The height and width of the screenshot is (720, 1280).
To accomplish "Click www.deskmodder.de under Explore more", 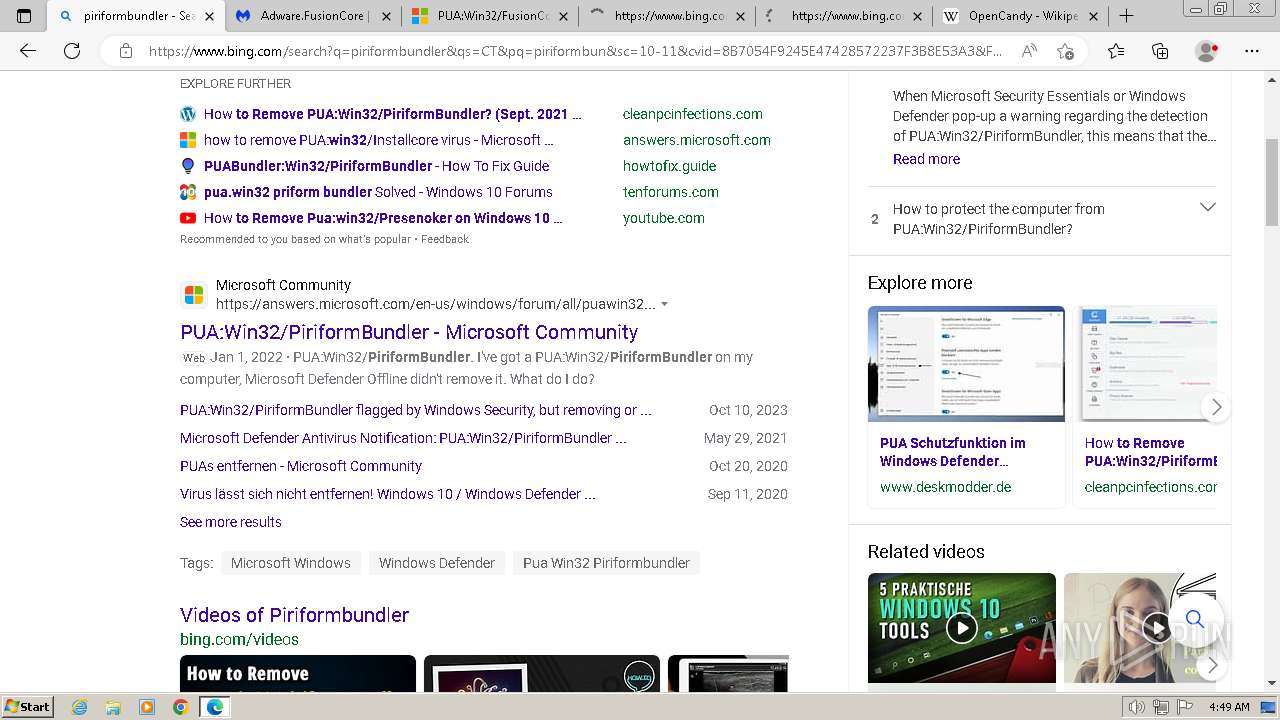I will pyautogui.click(x=945, y=487).
